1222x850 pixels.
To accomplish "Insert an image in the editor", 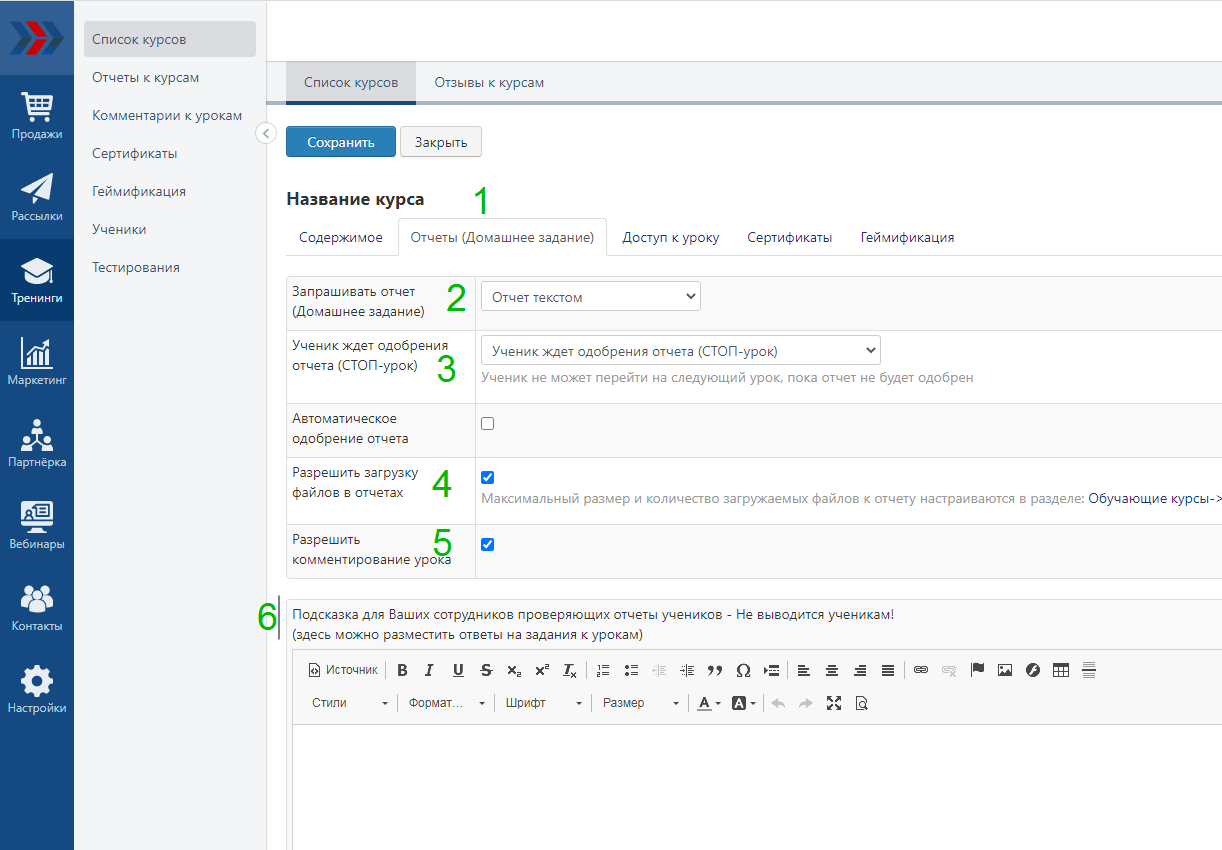I will point(1005,670).
